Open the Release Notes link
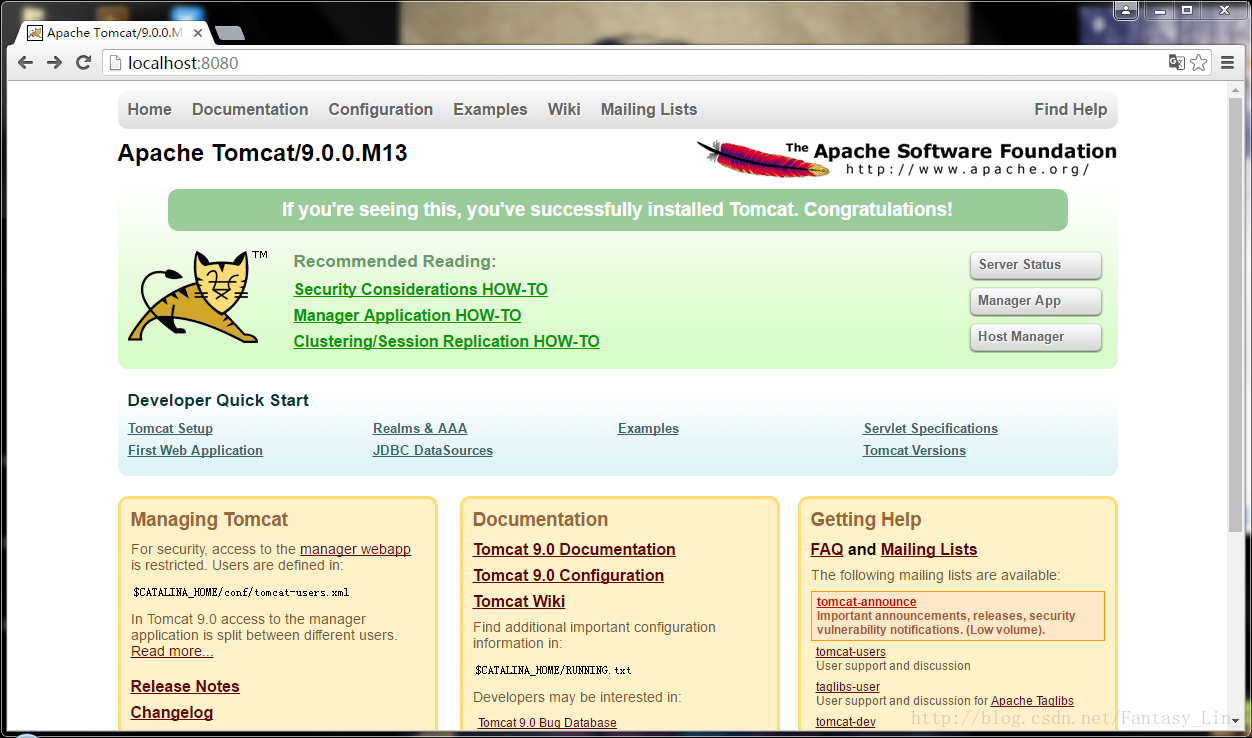Screen dimensions: 1252x738 tap(185, 686)
